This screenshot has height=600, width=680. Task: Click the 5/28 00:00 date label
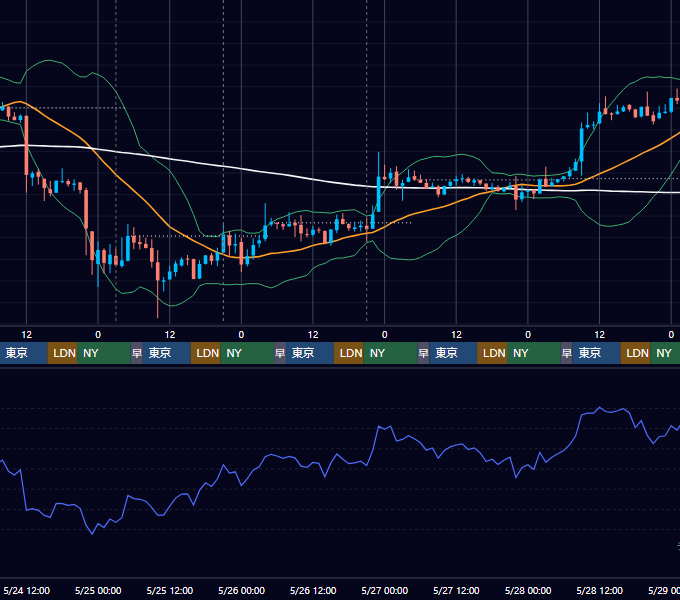pyautogui.click(x=528, y=590)
